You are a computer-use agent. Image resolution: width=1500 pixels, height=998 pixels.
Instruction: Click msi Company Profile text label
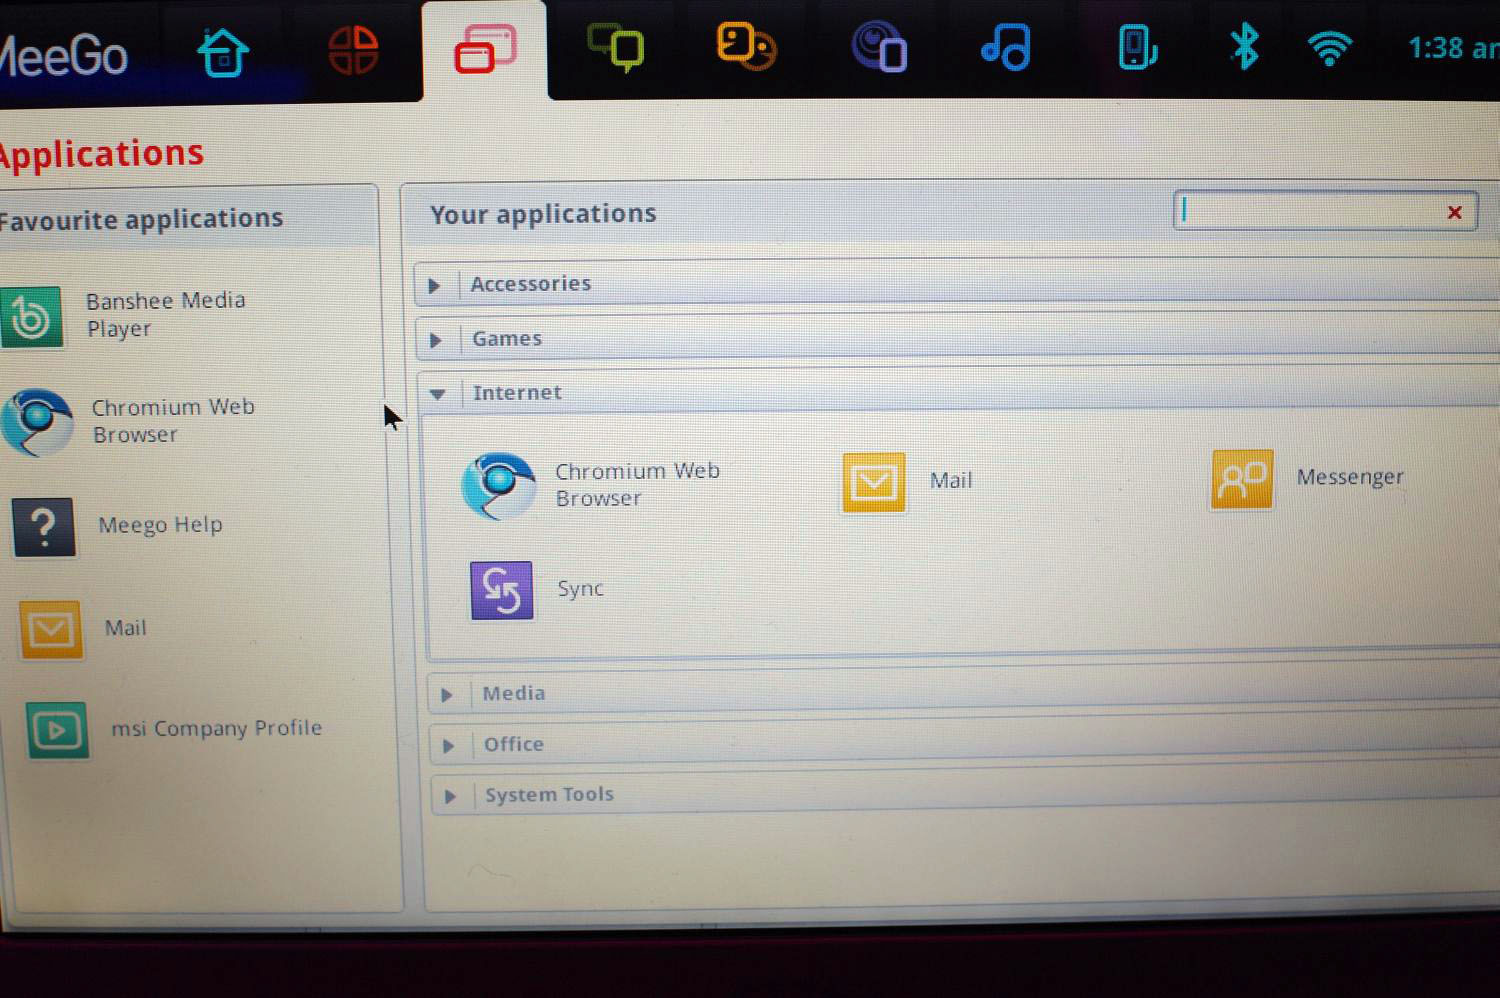coord(216,728)
